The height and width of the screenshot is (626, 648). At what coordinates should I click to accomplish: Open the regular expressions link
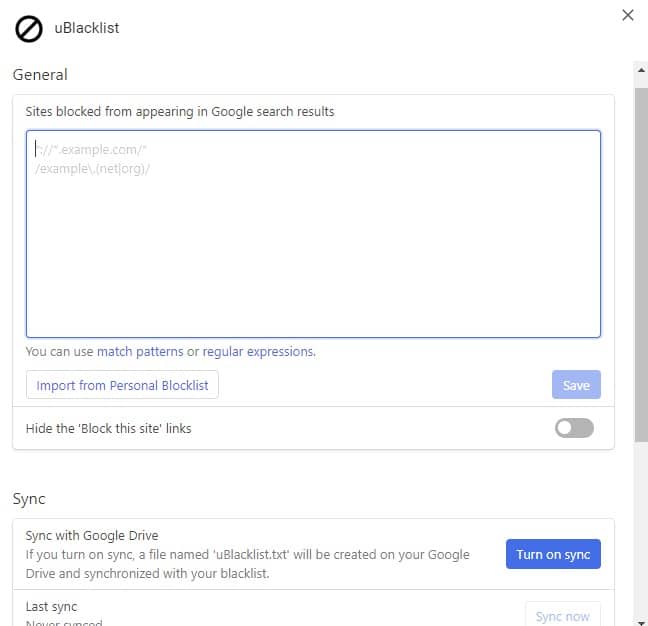[258, 352]
